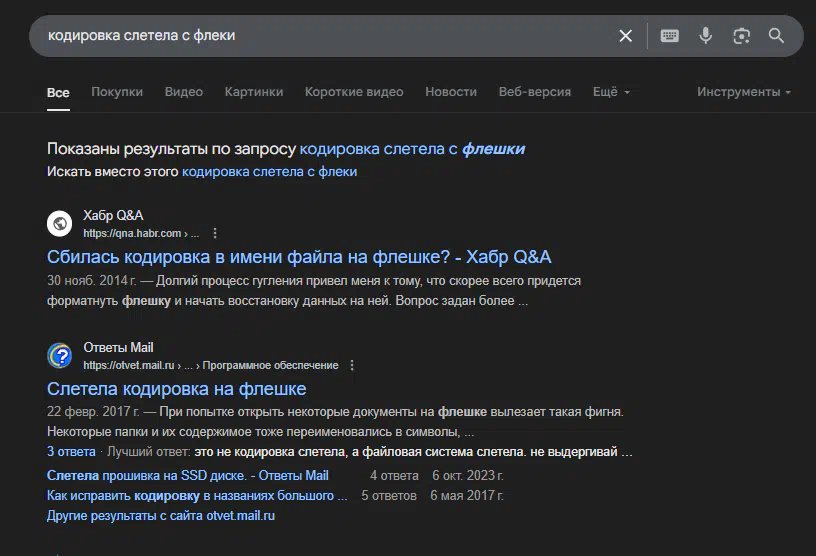Click the 4 ответа count text
Screen dimensions: 816x556
394,476
